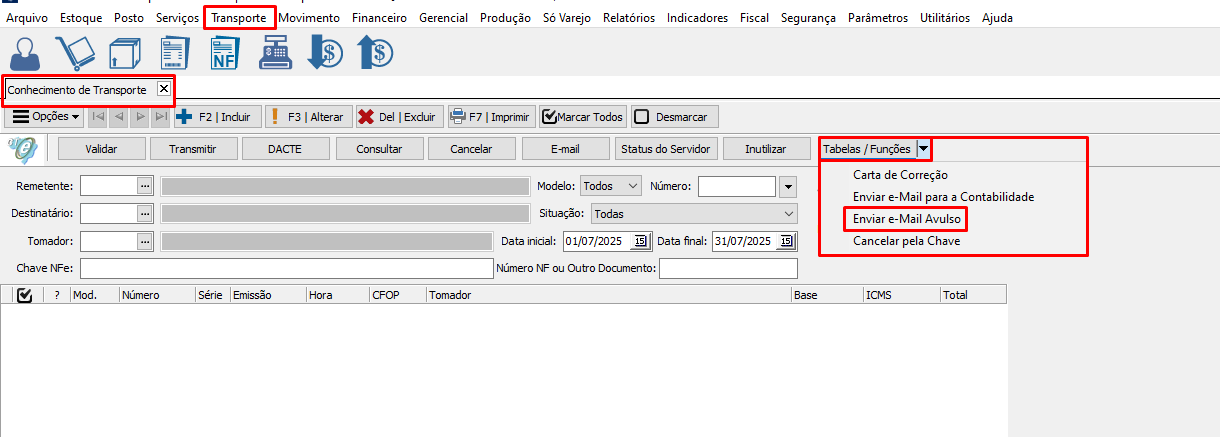This screenshot has width=1220, height=437.
Task: Open the Data inicial calendar picker
Action: tap(640, 241)
